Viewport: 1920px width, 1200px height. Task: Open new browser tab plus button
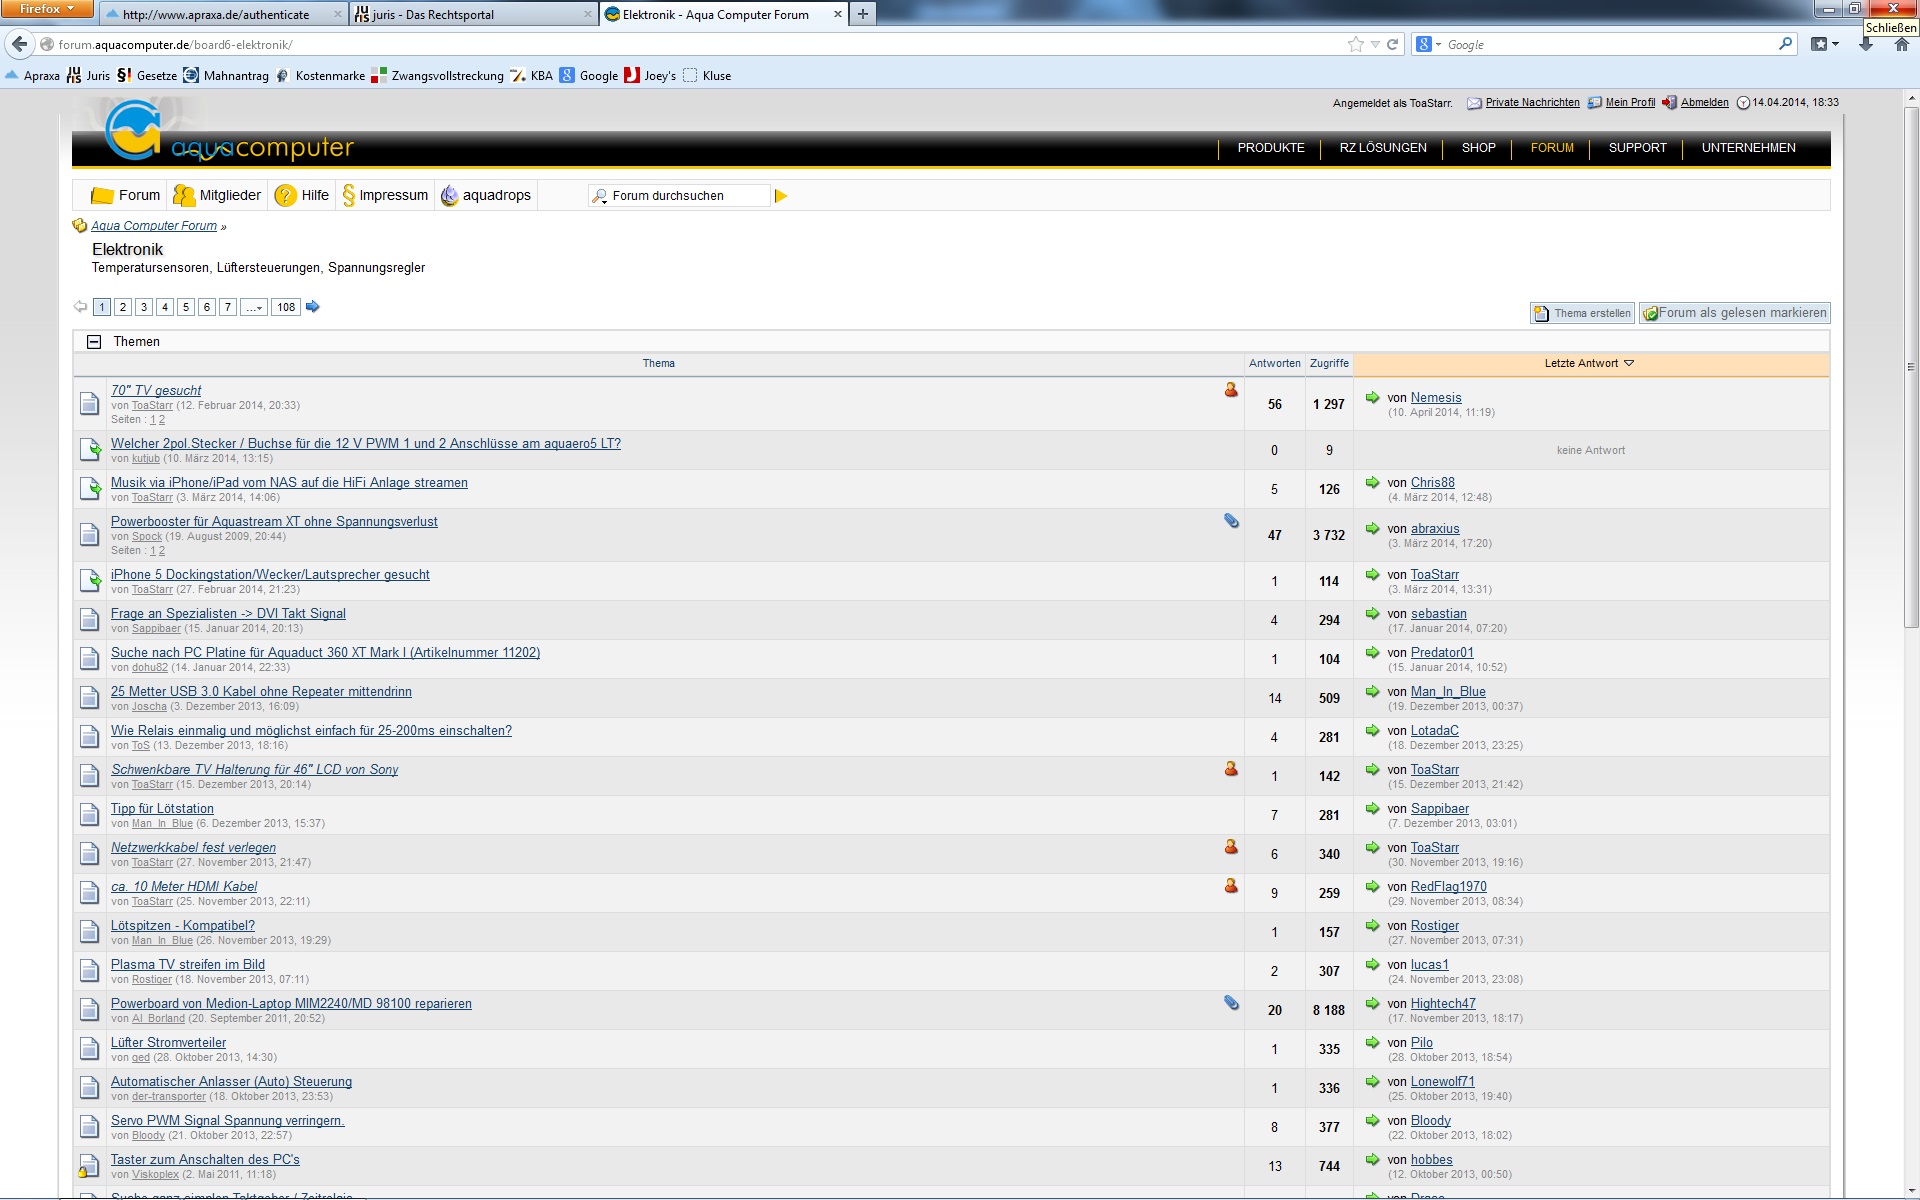(x=862, y=14)
